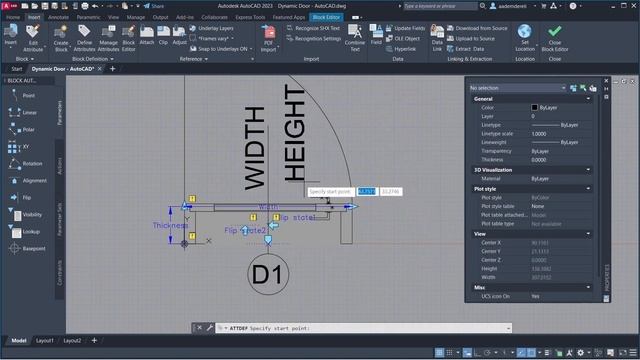Expand the Block Definition panel dropdown
The image size is (640, 360).
click(x=93, y=59)
